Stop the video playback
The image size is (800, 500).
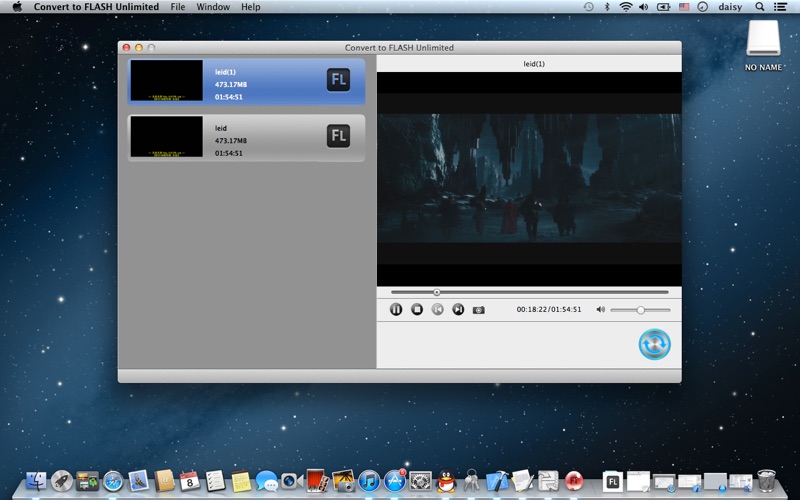tap(417, 309)
